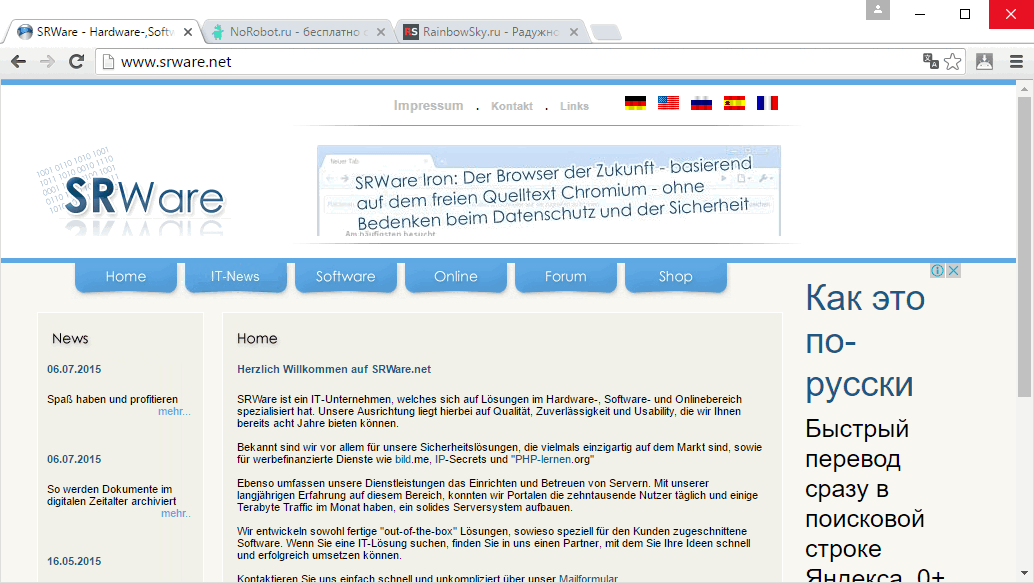Bookmark this page with the star

click(952, 61)
